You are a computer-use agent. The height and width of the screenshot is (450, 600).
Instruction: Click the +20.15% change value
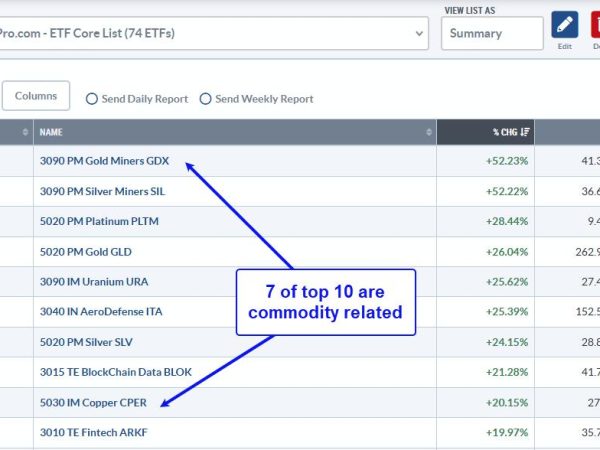(507, 403)
